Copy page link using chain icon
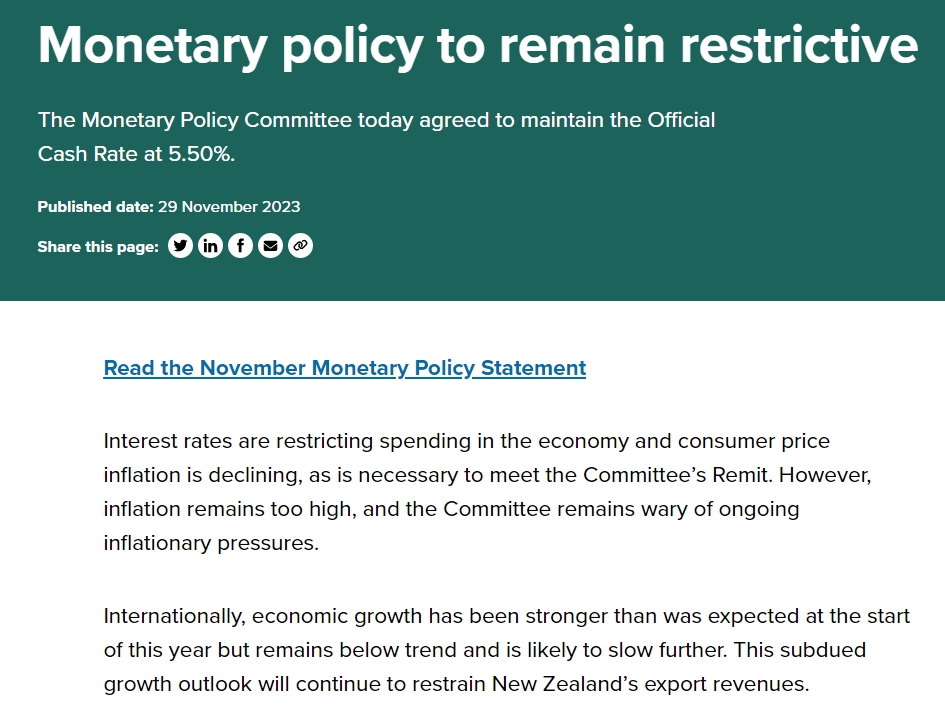 click(300, 246)
